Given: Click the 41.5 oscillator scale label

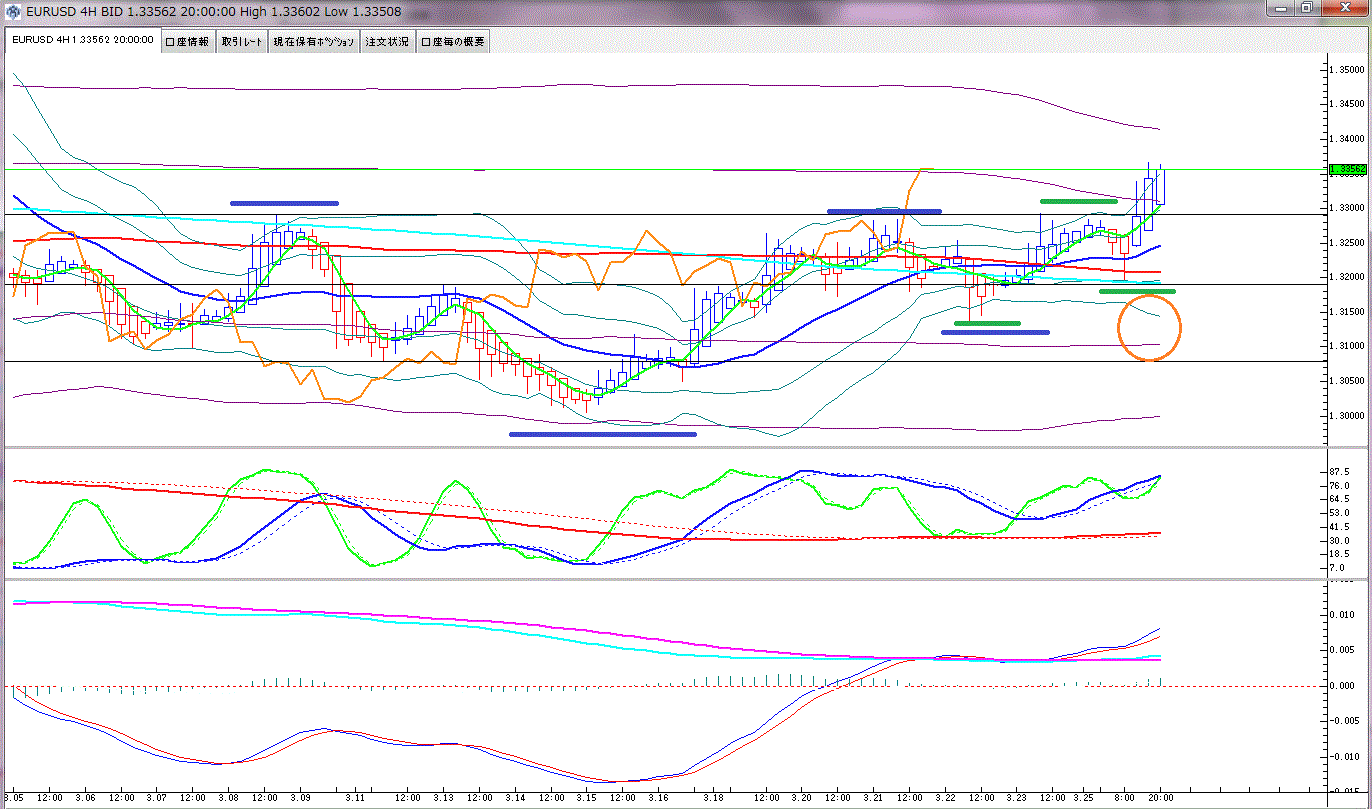Looking at the screenshot, I should (1341, 527).
